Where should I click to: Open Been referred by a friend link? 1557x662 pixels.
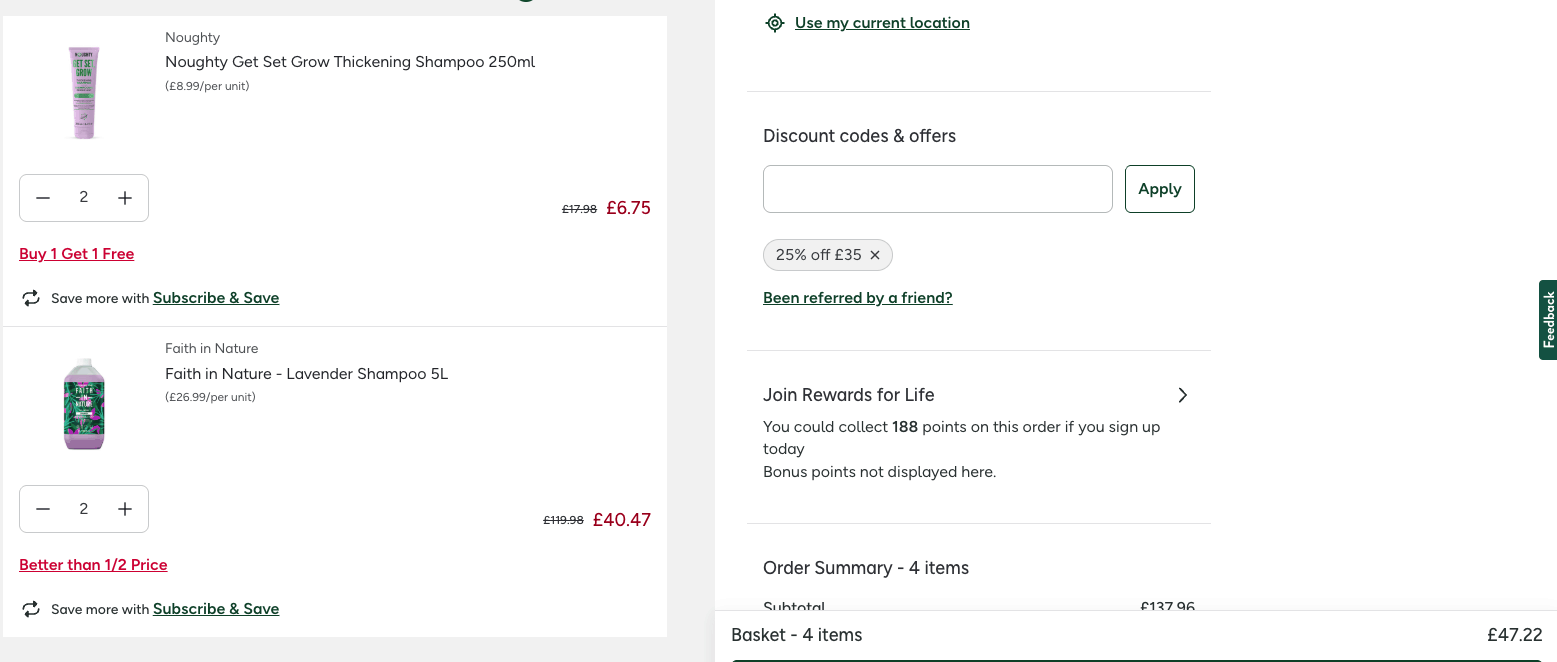pyautogui.click(x=857, y=298)
